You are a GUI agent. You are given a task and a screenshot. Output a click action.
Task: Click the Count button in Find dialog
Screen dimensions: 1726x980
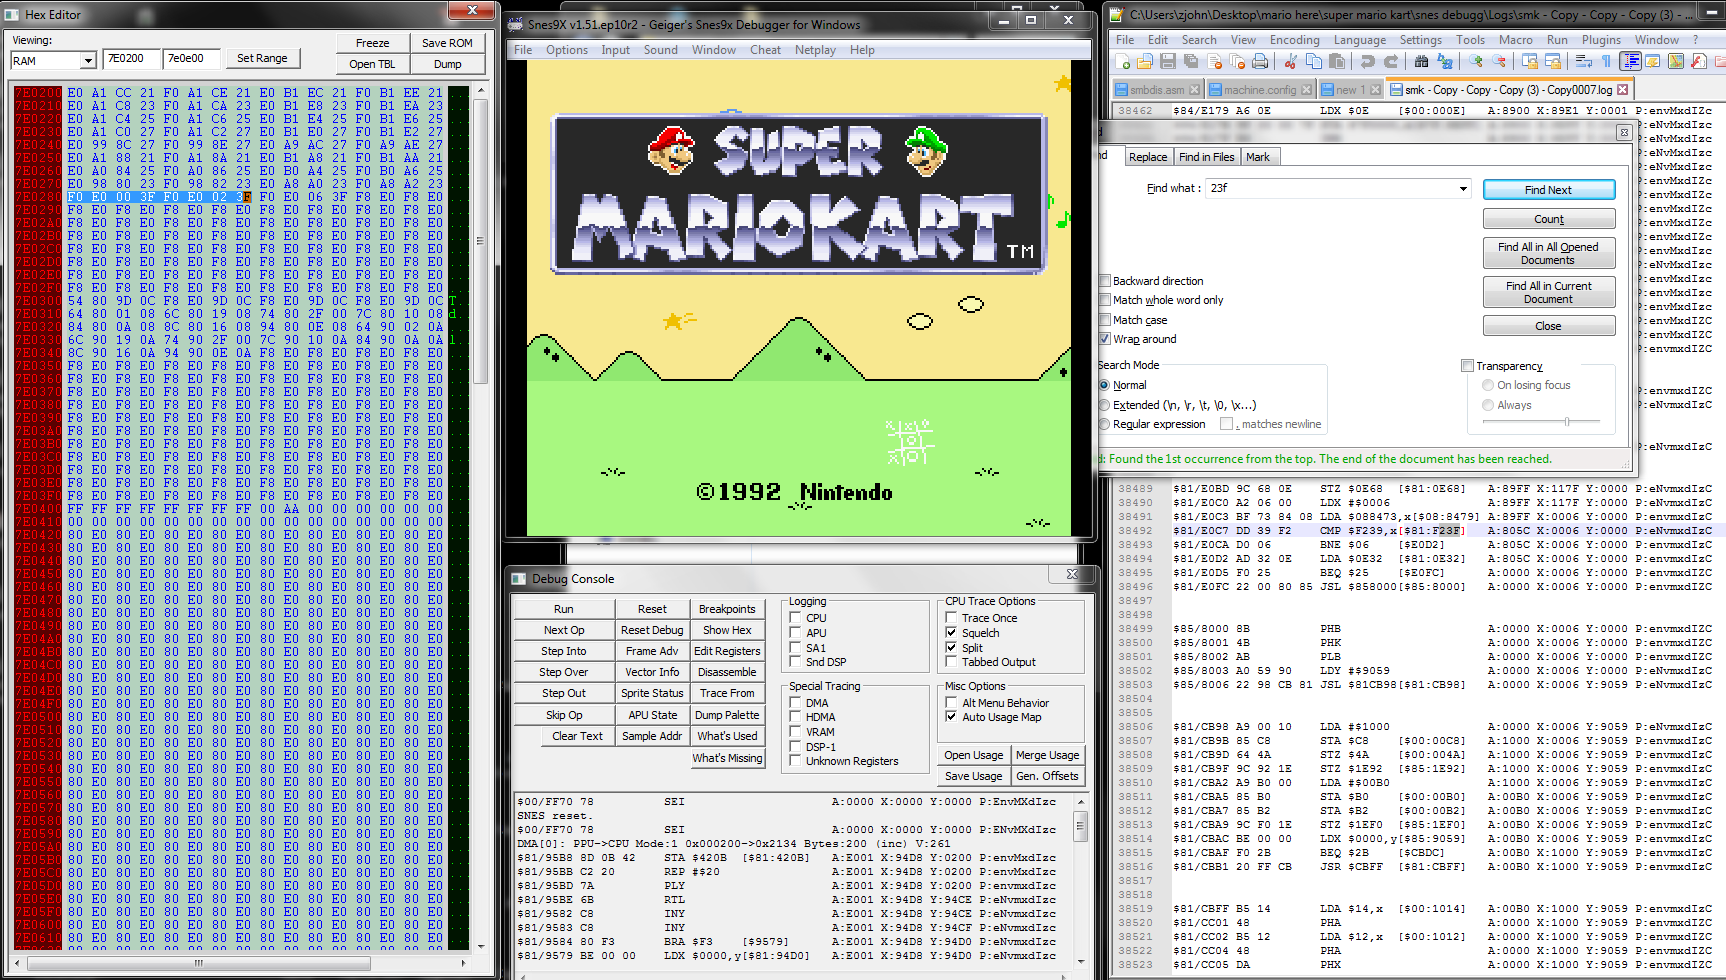pyautogui.click(x=1548, y=219)
